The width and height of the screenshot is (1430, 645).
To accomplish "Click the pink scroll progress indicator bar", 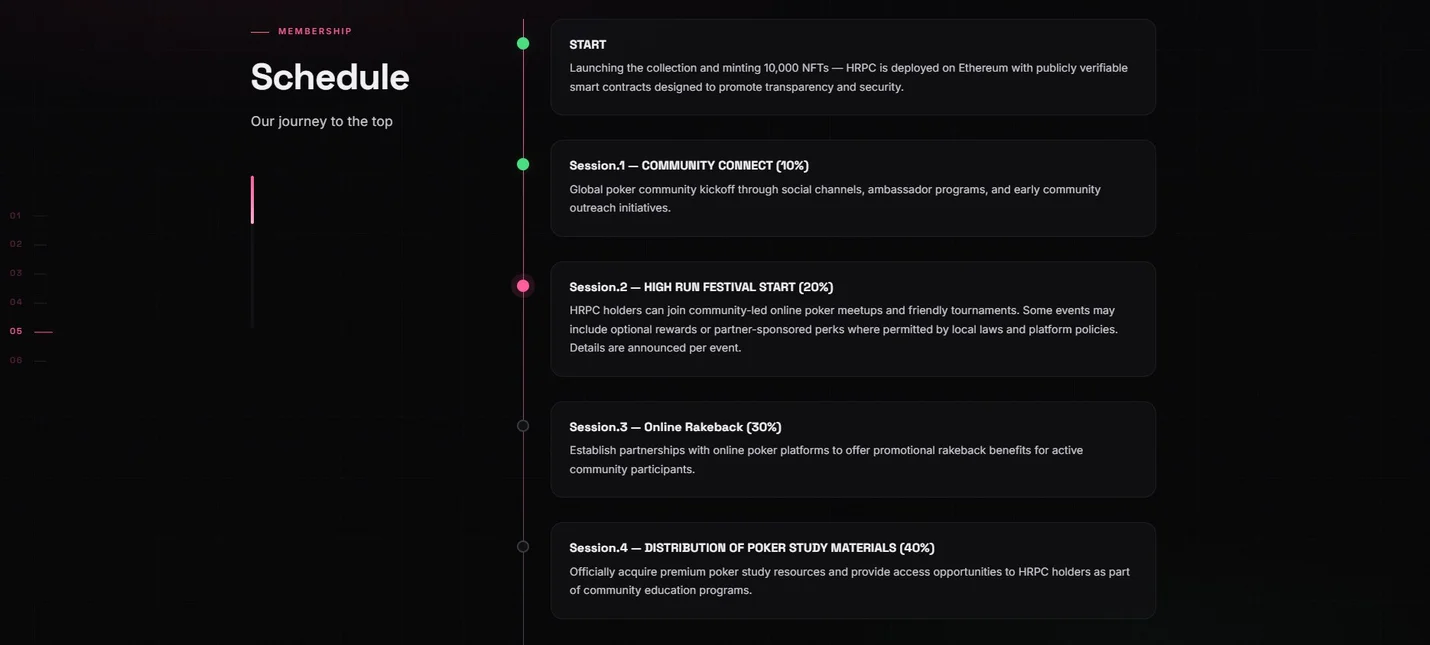I will (252, 200).
